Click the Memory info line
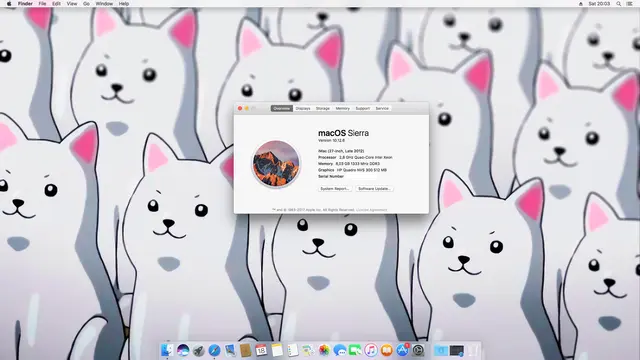The height and width of the screenshot is (360, 640). coord(349,164)
